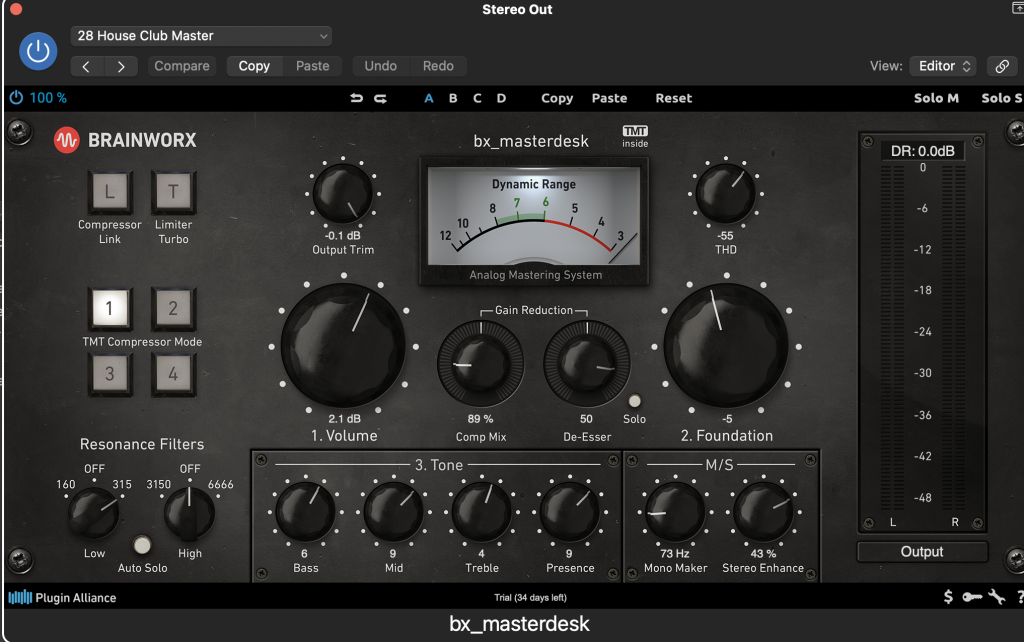The image size is (1024, 642).
Task: Click the 100 % mix value
Action: [48, 98]
